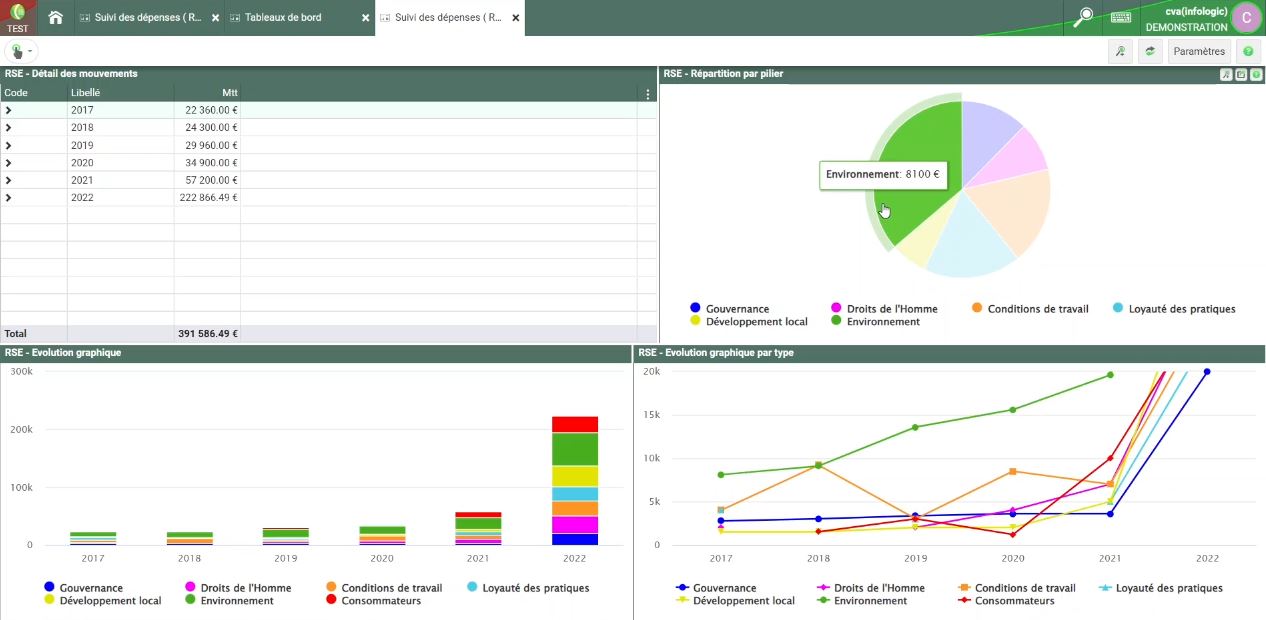Click the blue segment of the 2022 bar
1266x620 pixels.
pos(574,539)
